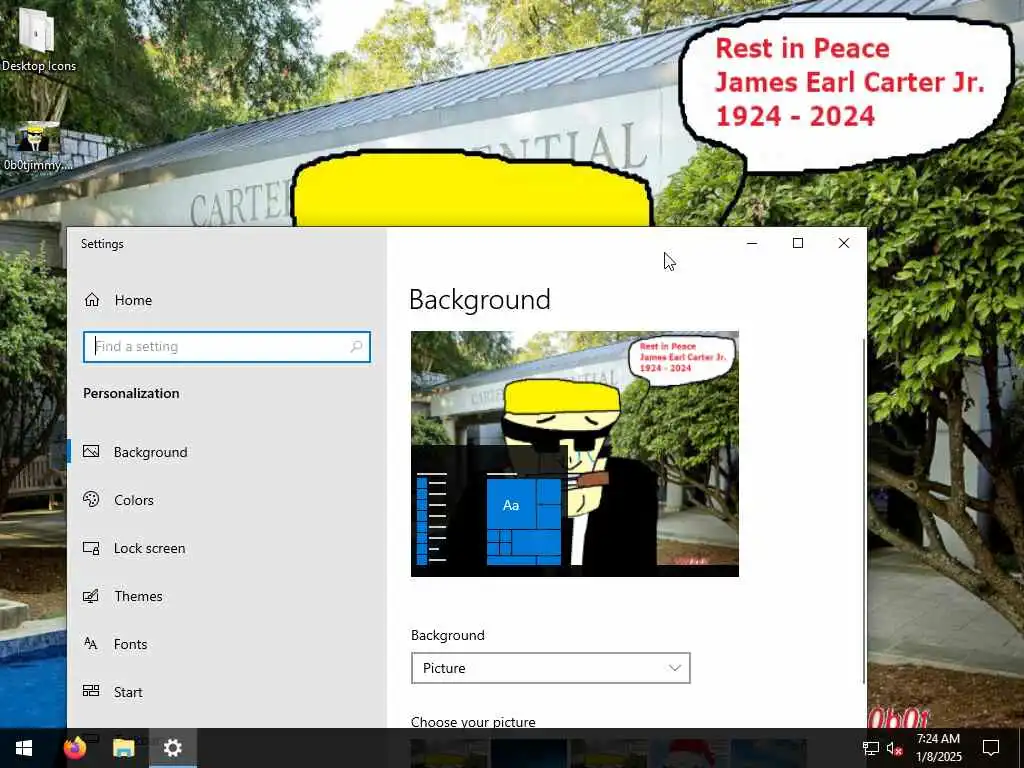Click the Settings gear taskbar icon
This screenshot has width=1024, height=768.
[172, 748]
